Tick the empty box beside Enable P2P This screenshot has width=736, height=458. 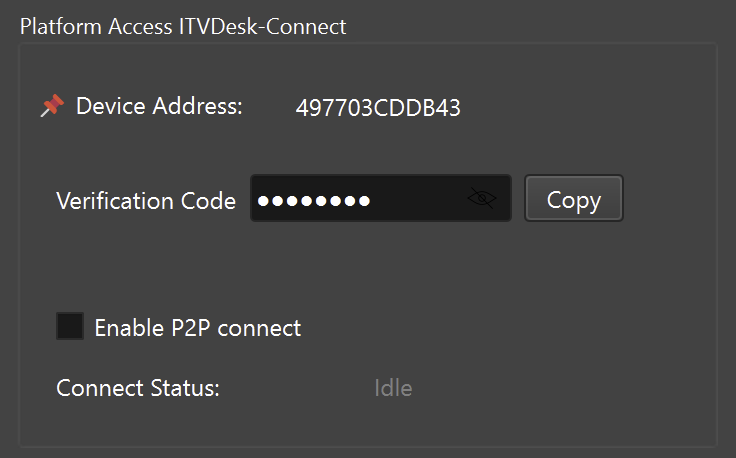pyautogui.click(x=70, y=327)
